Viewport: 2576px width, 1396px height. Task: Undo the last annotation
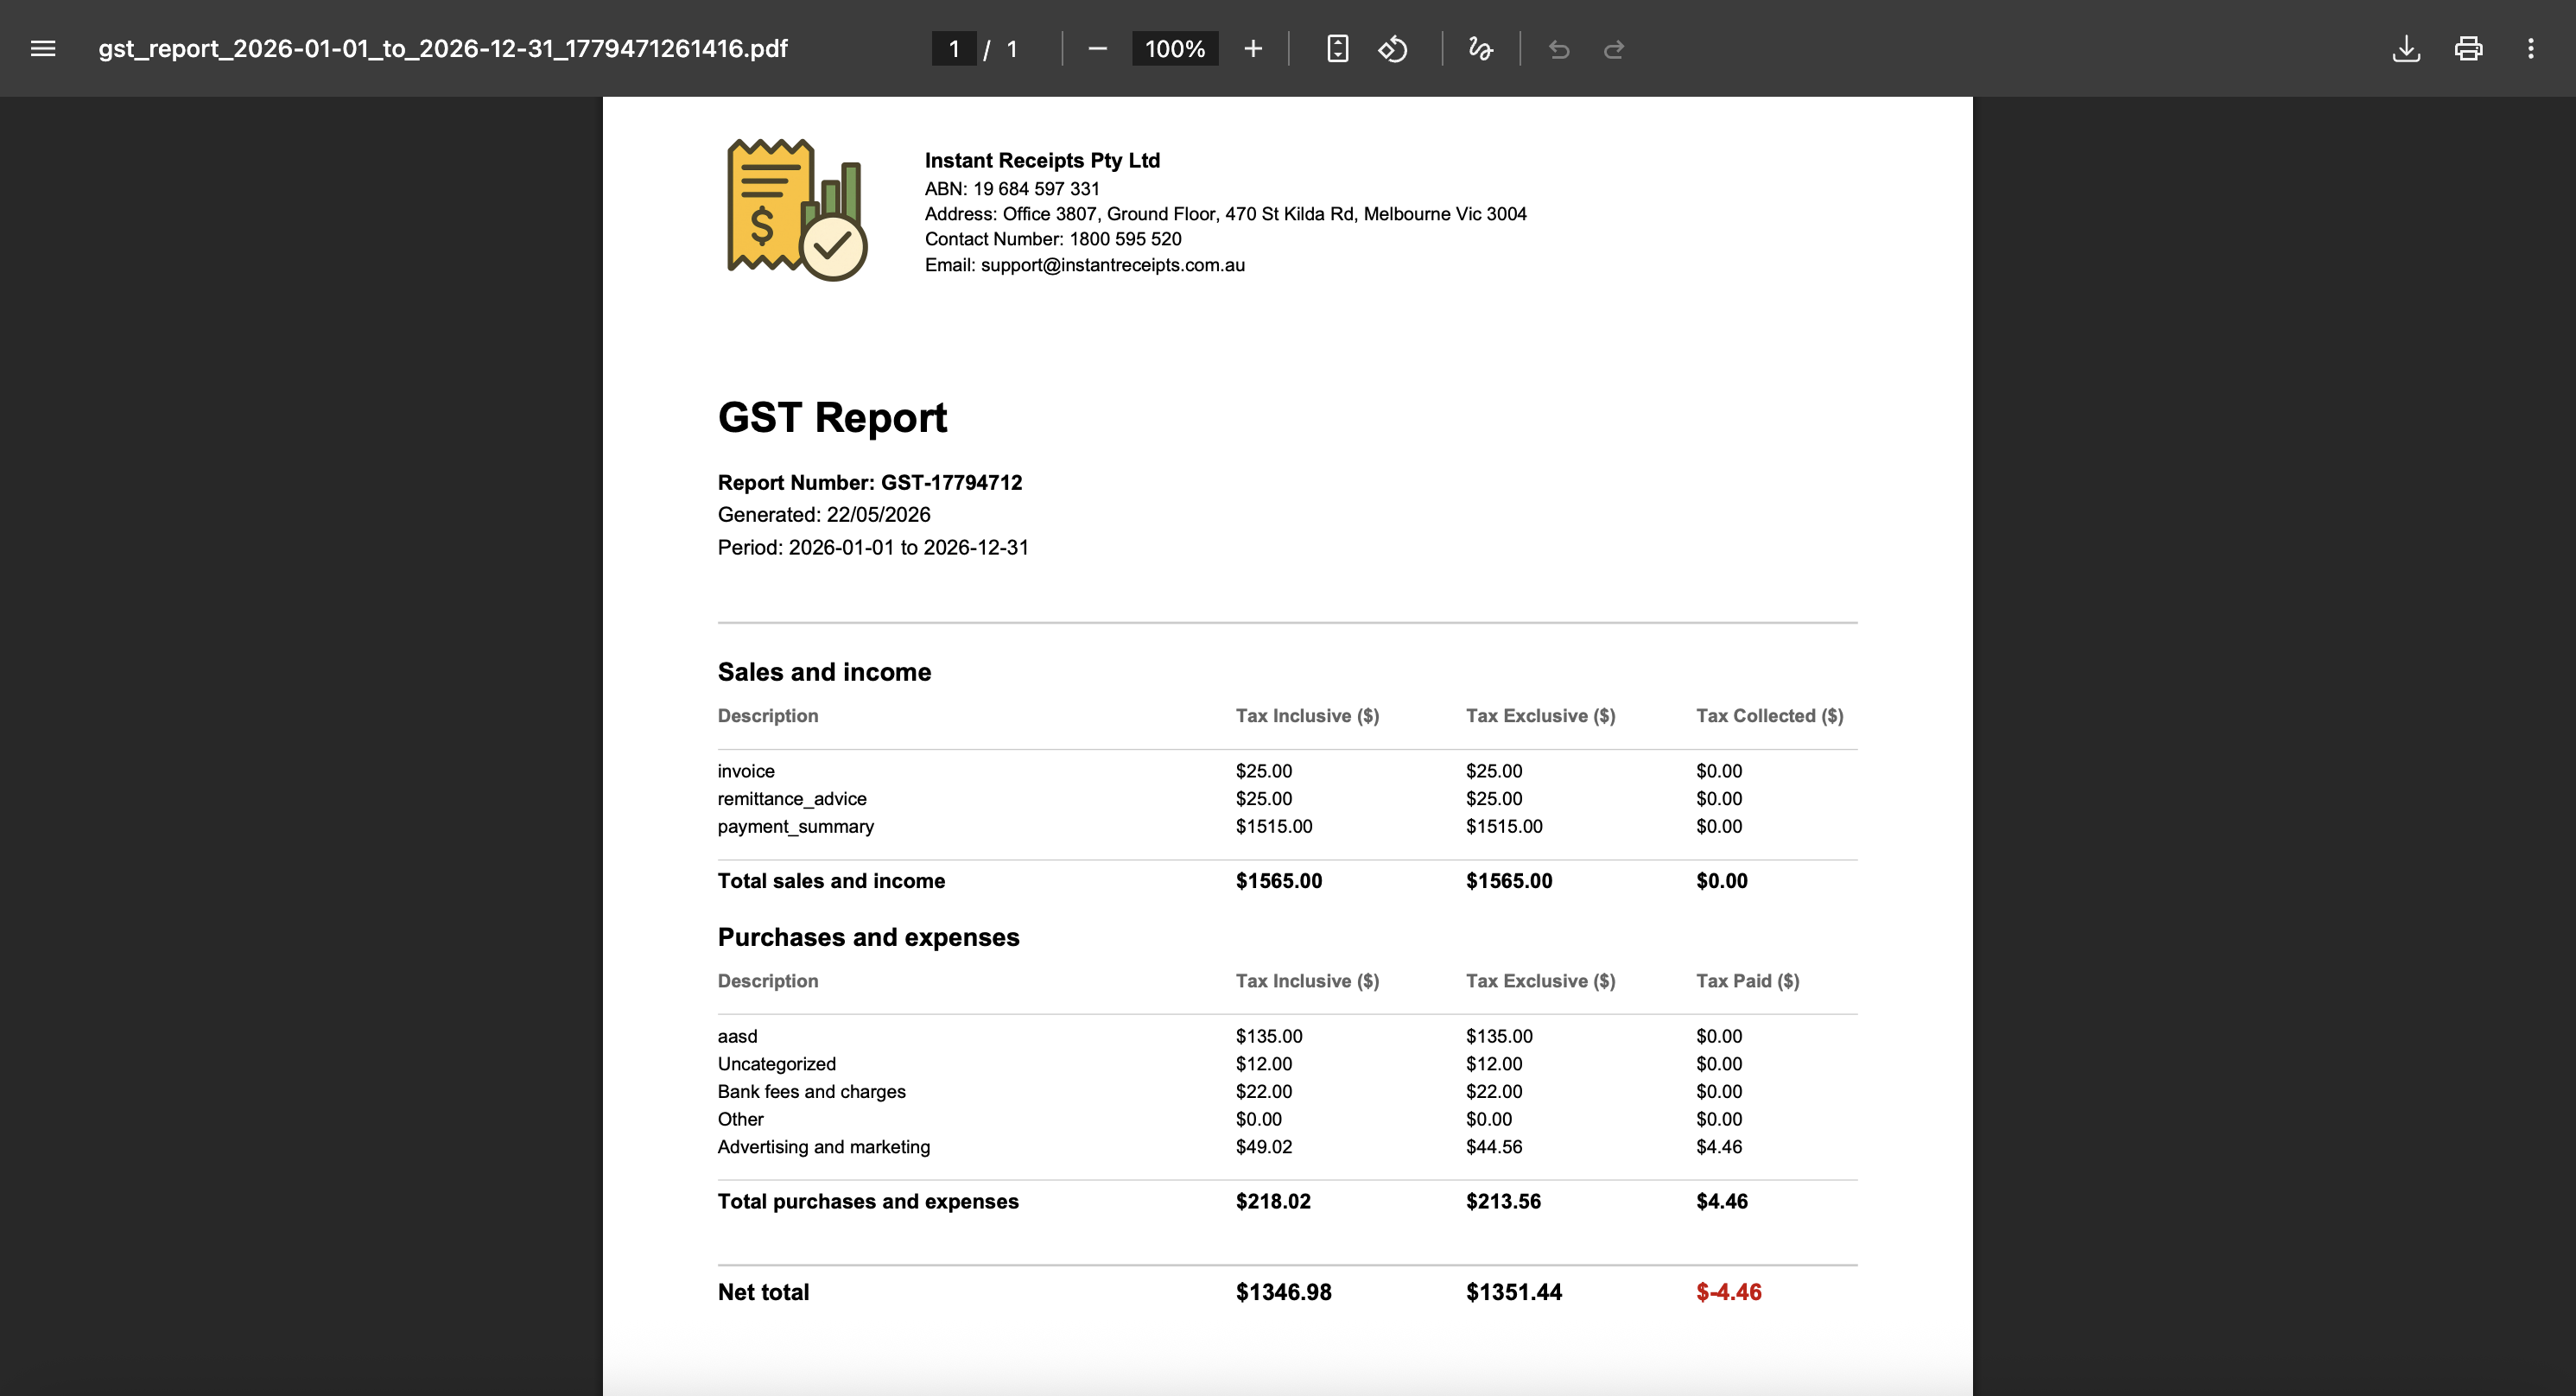point(1559,48)
